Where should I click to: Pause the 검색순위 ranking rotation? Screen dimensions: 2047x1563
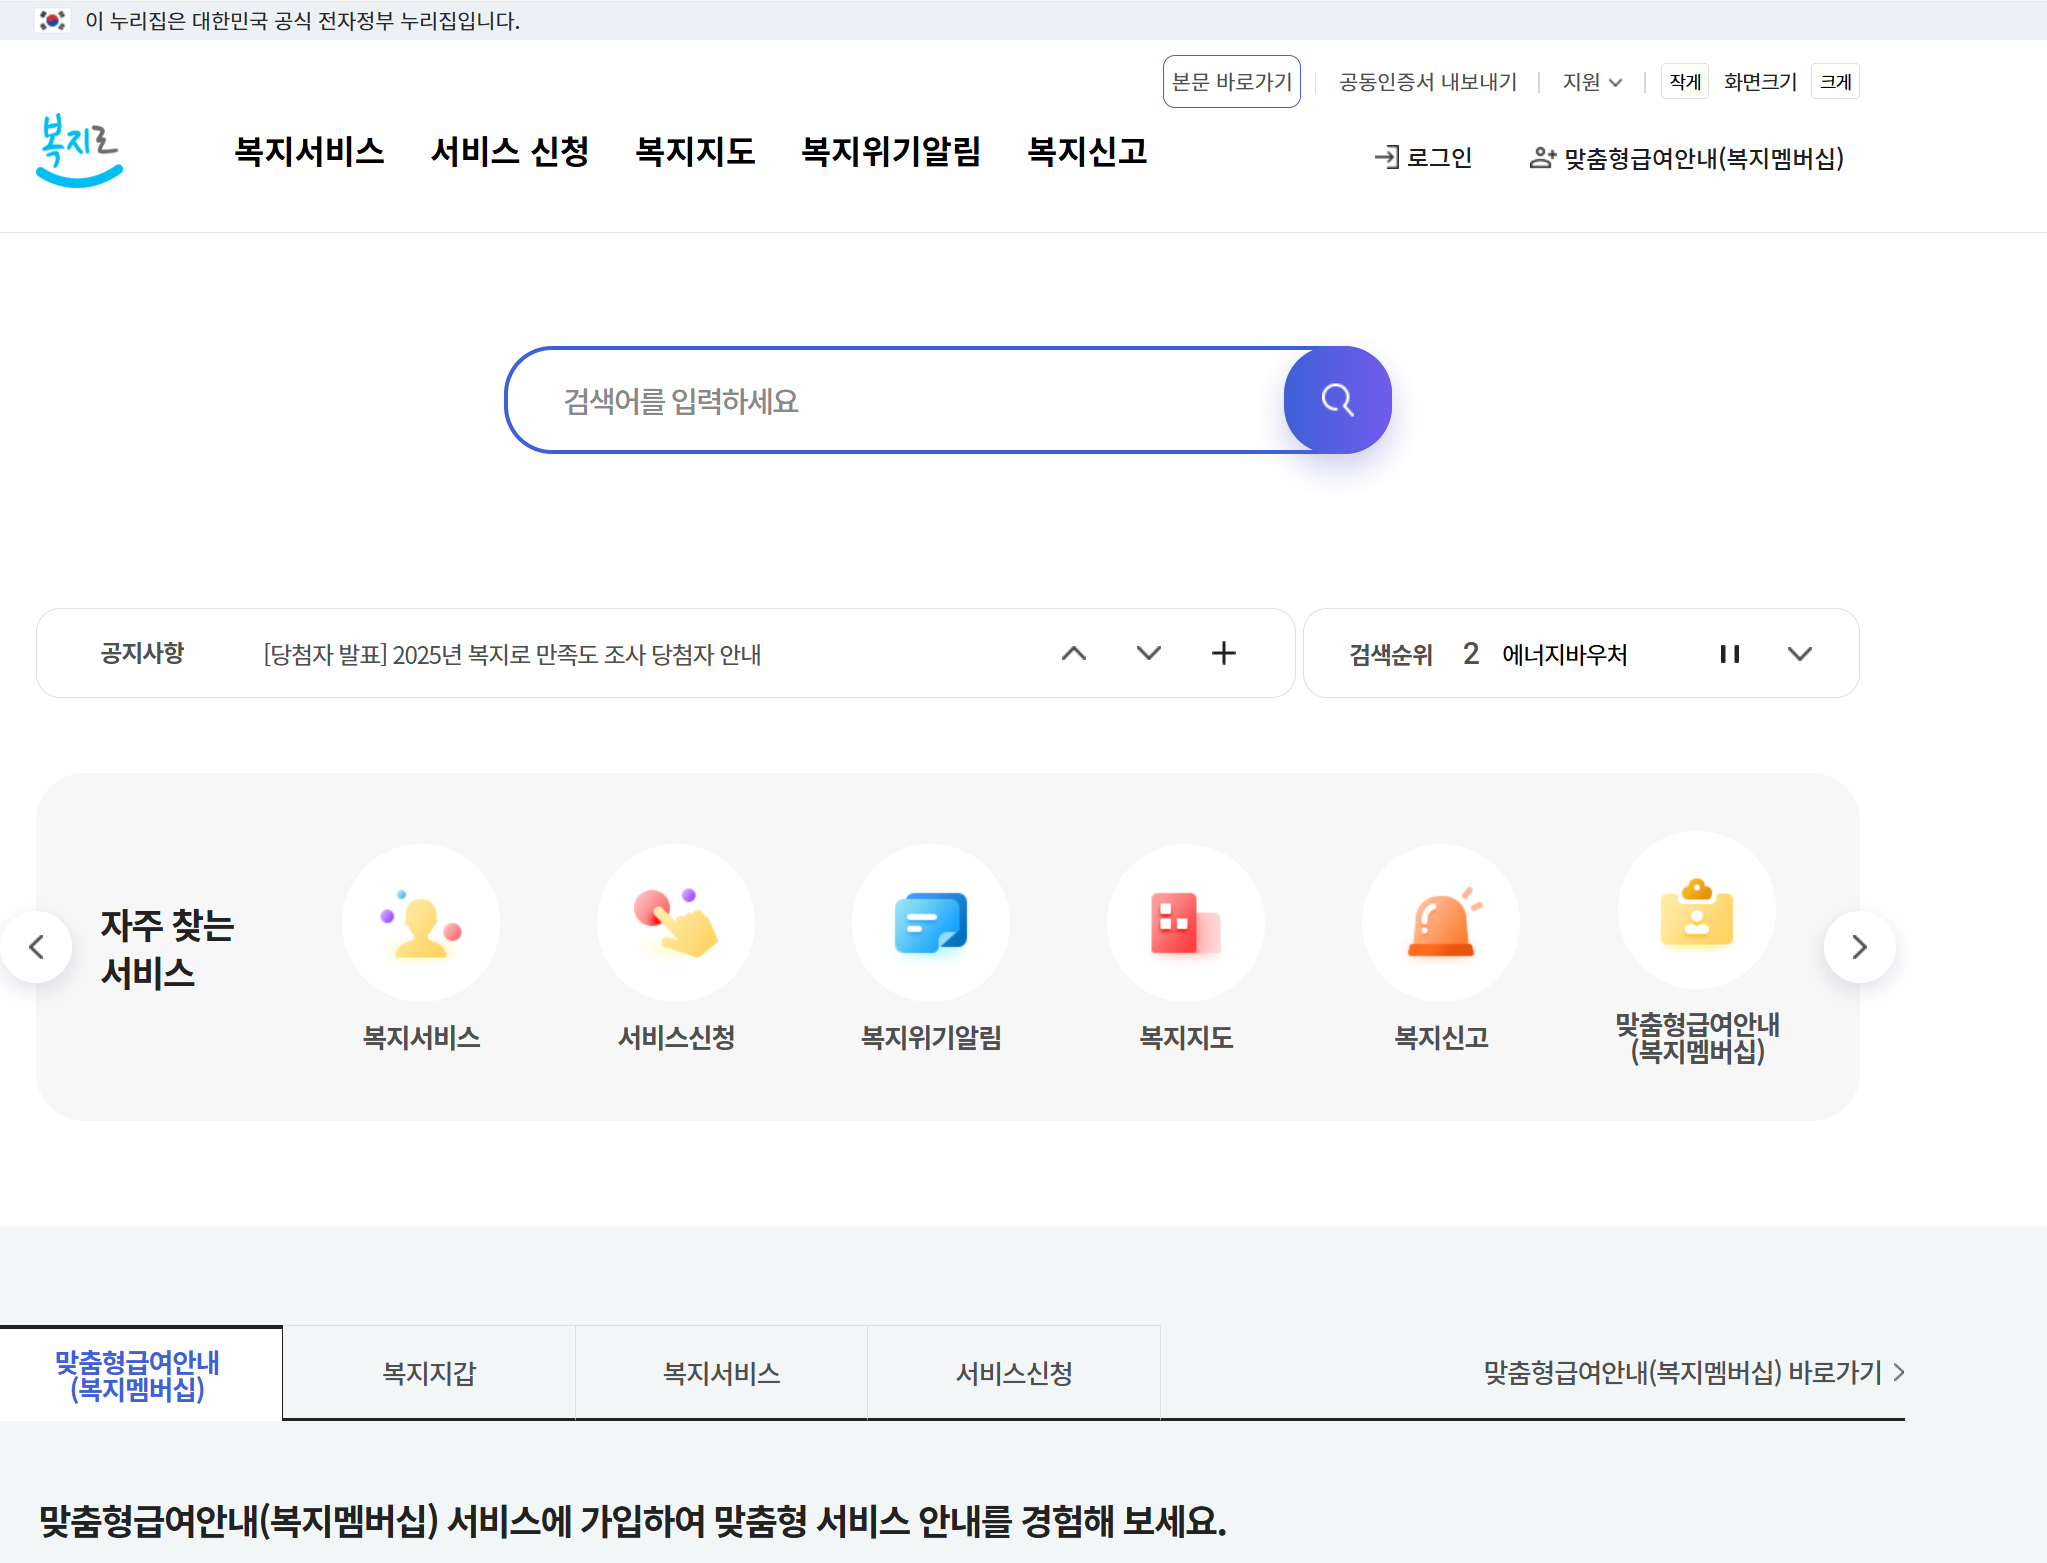point(1730,654)
